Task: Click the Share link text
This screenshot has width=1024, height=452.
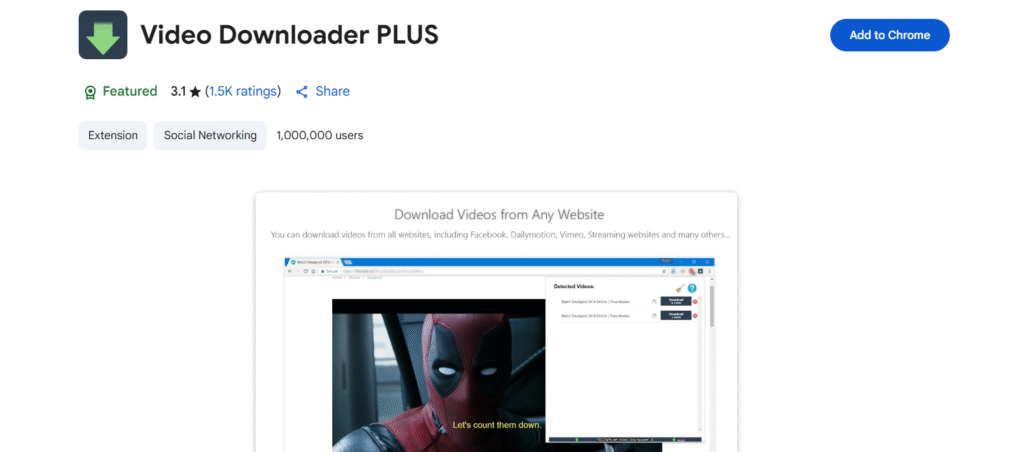Action: [x=332, y=91]
